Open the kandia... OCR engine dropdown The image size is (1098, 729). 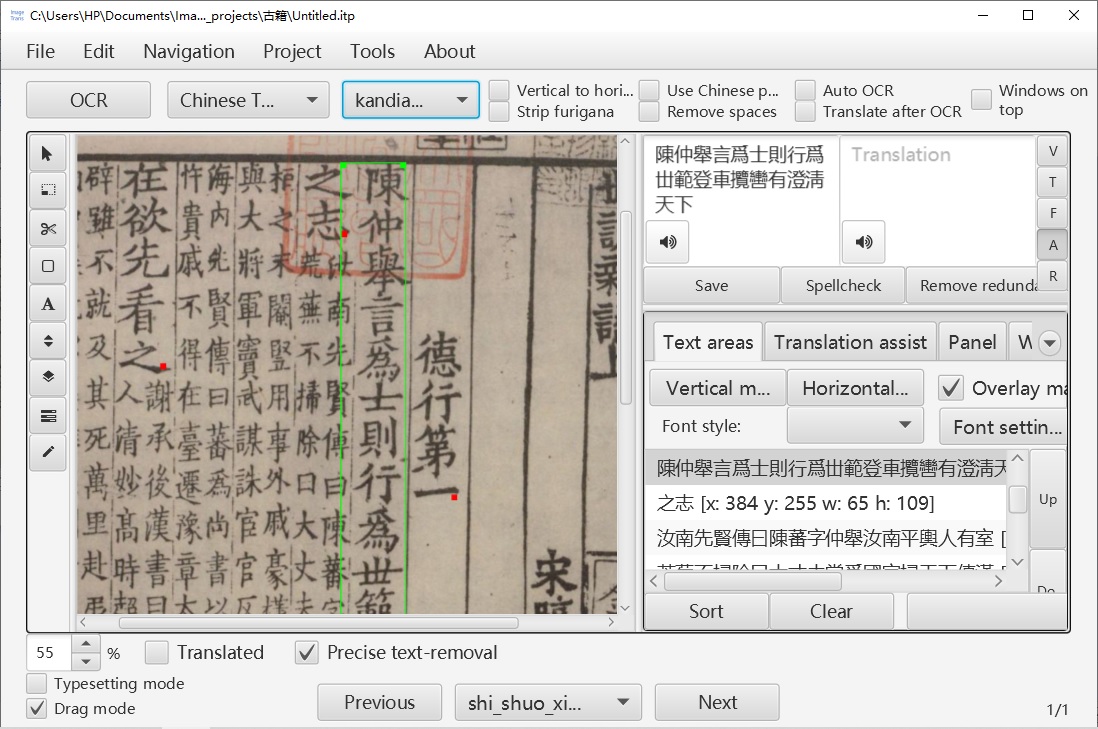[410, 100]
